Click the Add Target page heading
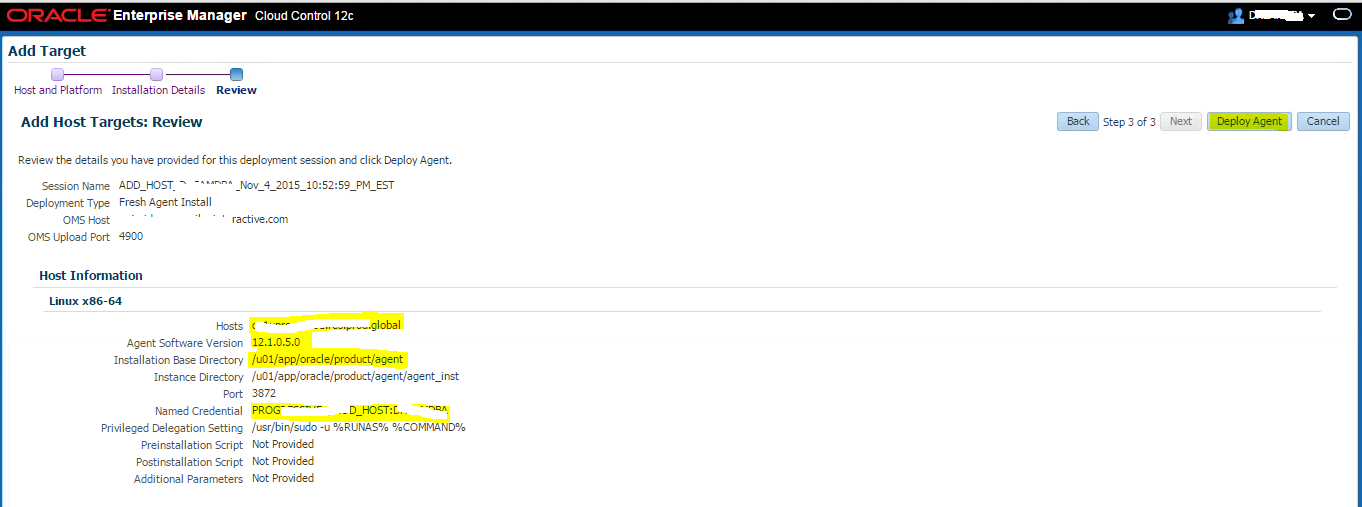This screenshot has height=507, width=1362. click(47, 51)
